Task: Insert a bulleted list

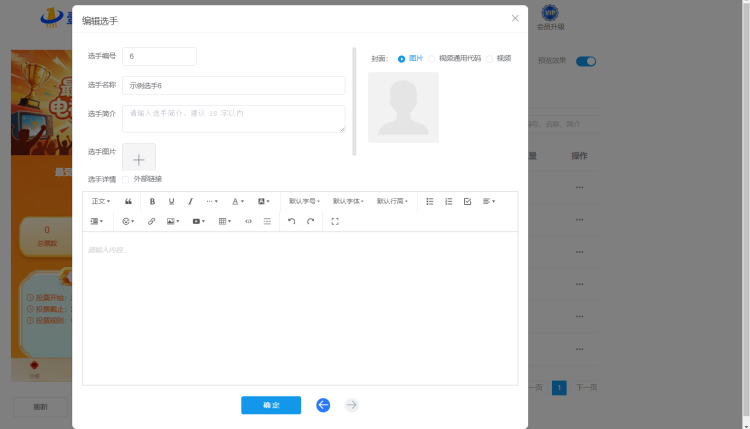Action: pos(430,201)
